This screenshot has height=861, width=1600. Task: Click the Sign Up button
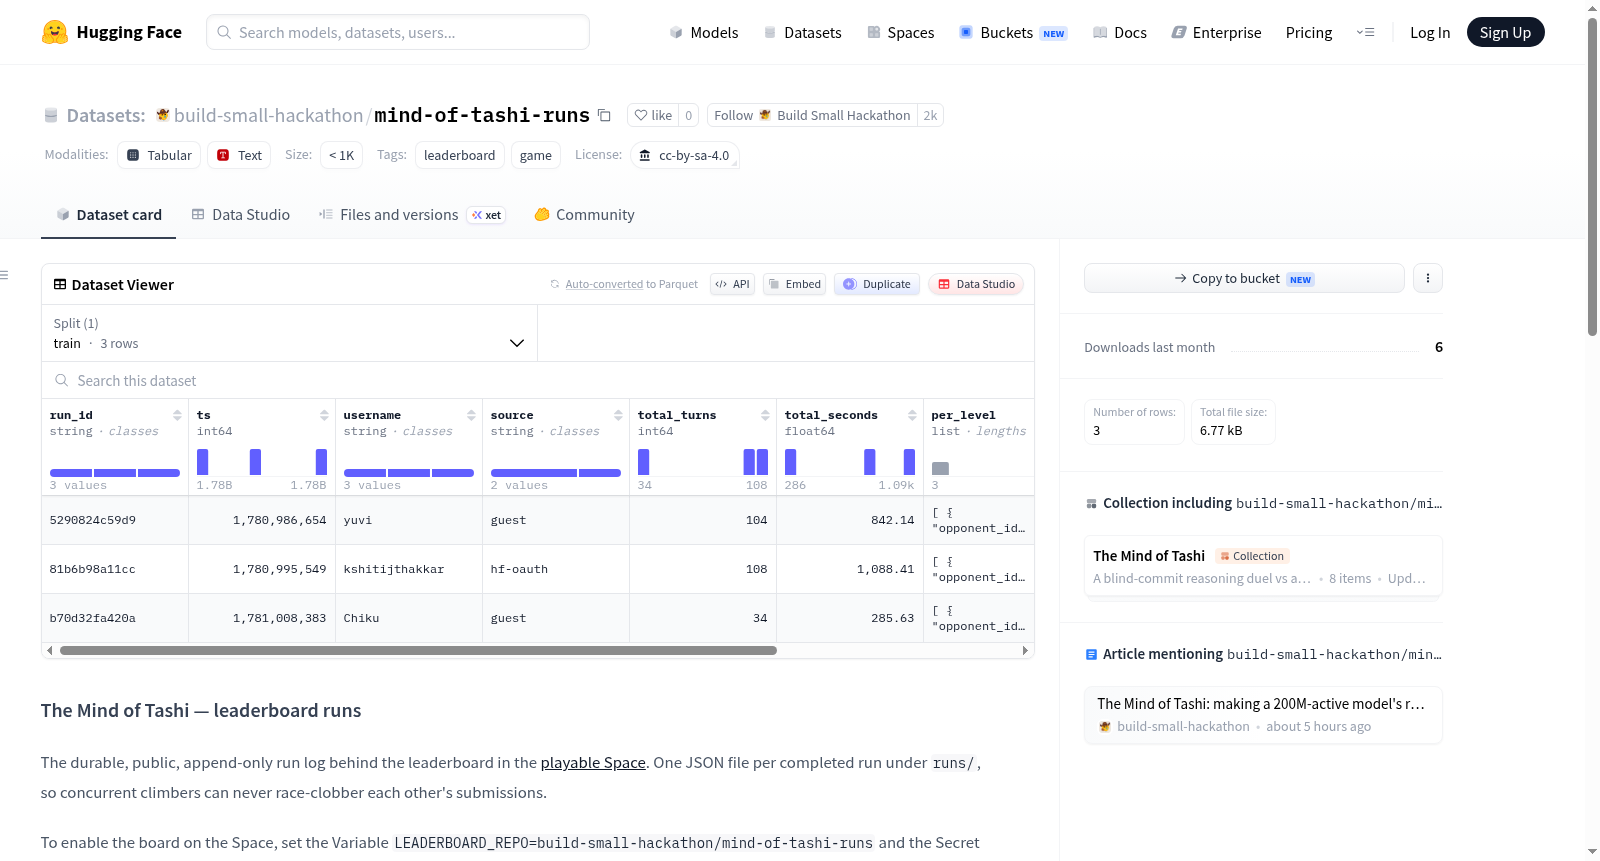pos(1505,32)
